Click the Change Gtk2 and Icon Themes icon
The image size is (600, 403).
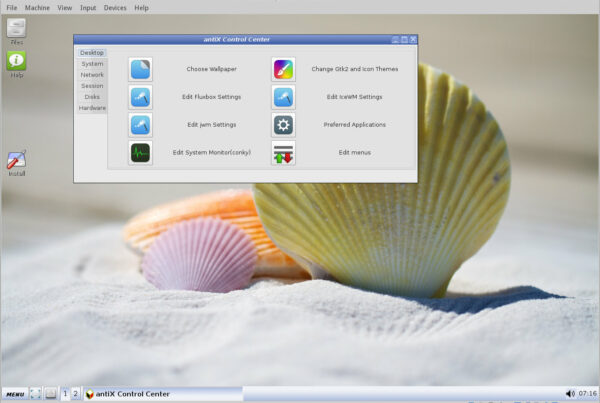283,69
